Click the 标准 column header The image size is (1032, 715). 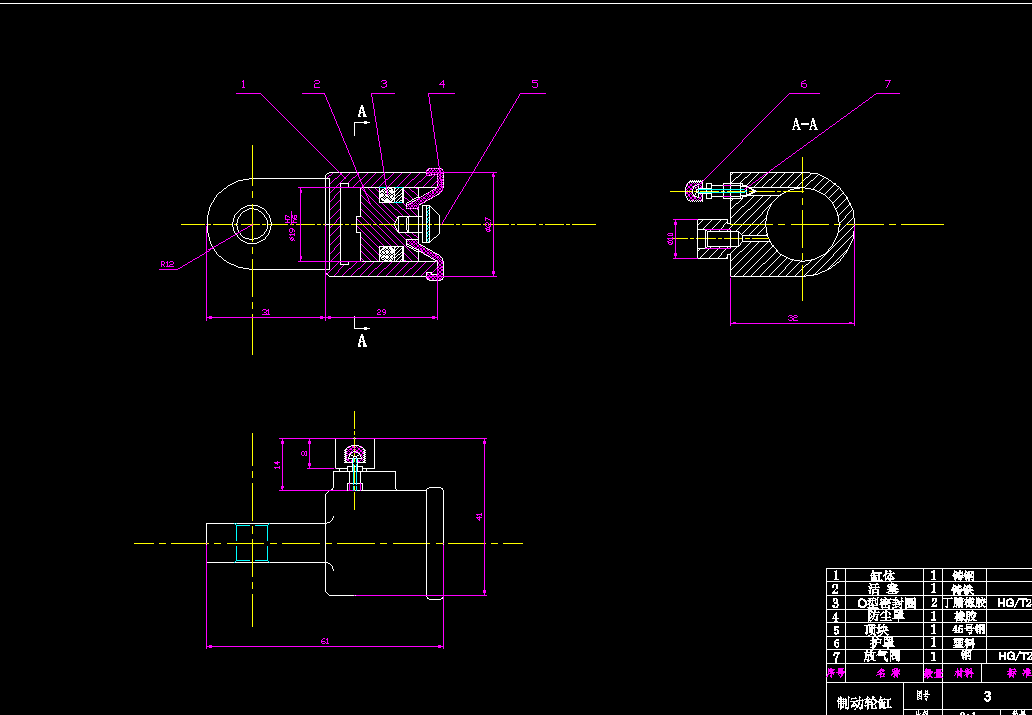pos(1007,673)
